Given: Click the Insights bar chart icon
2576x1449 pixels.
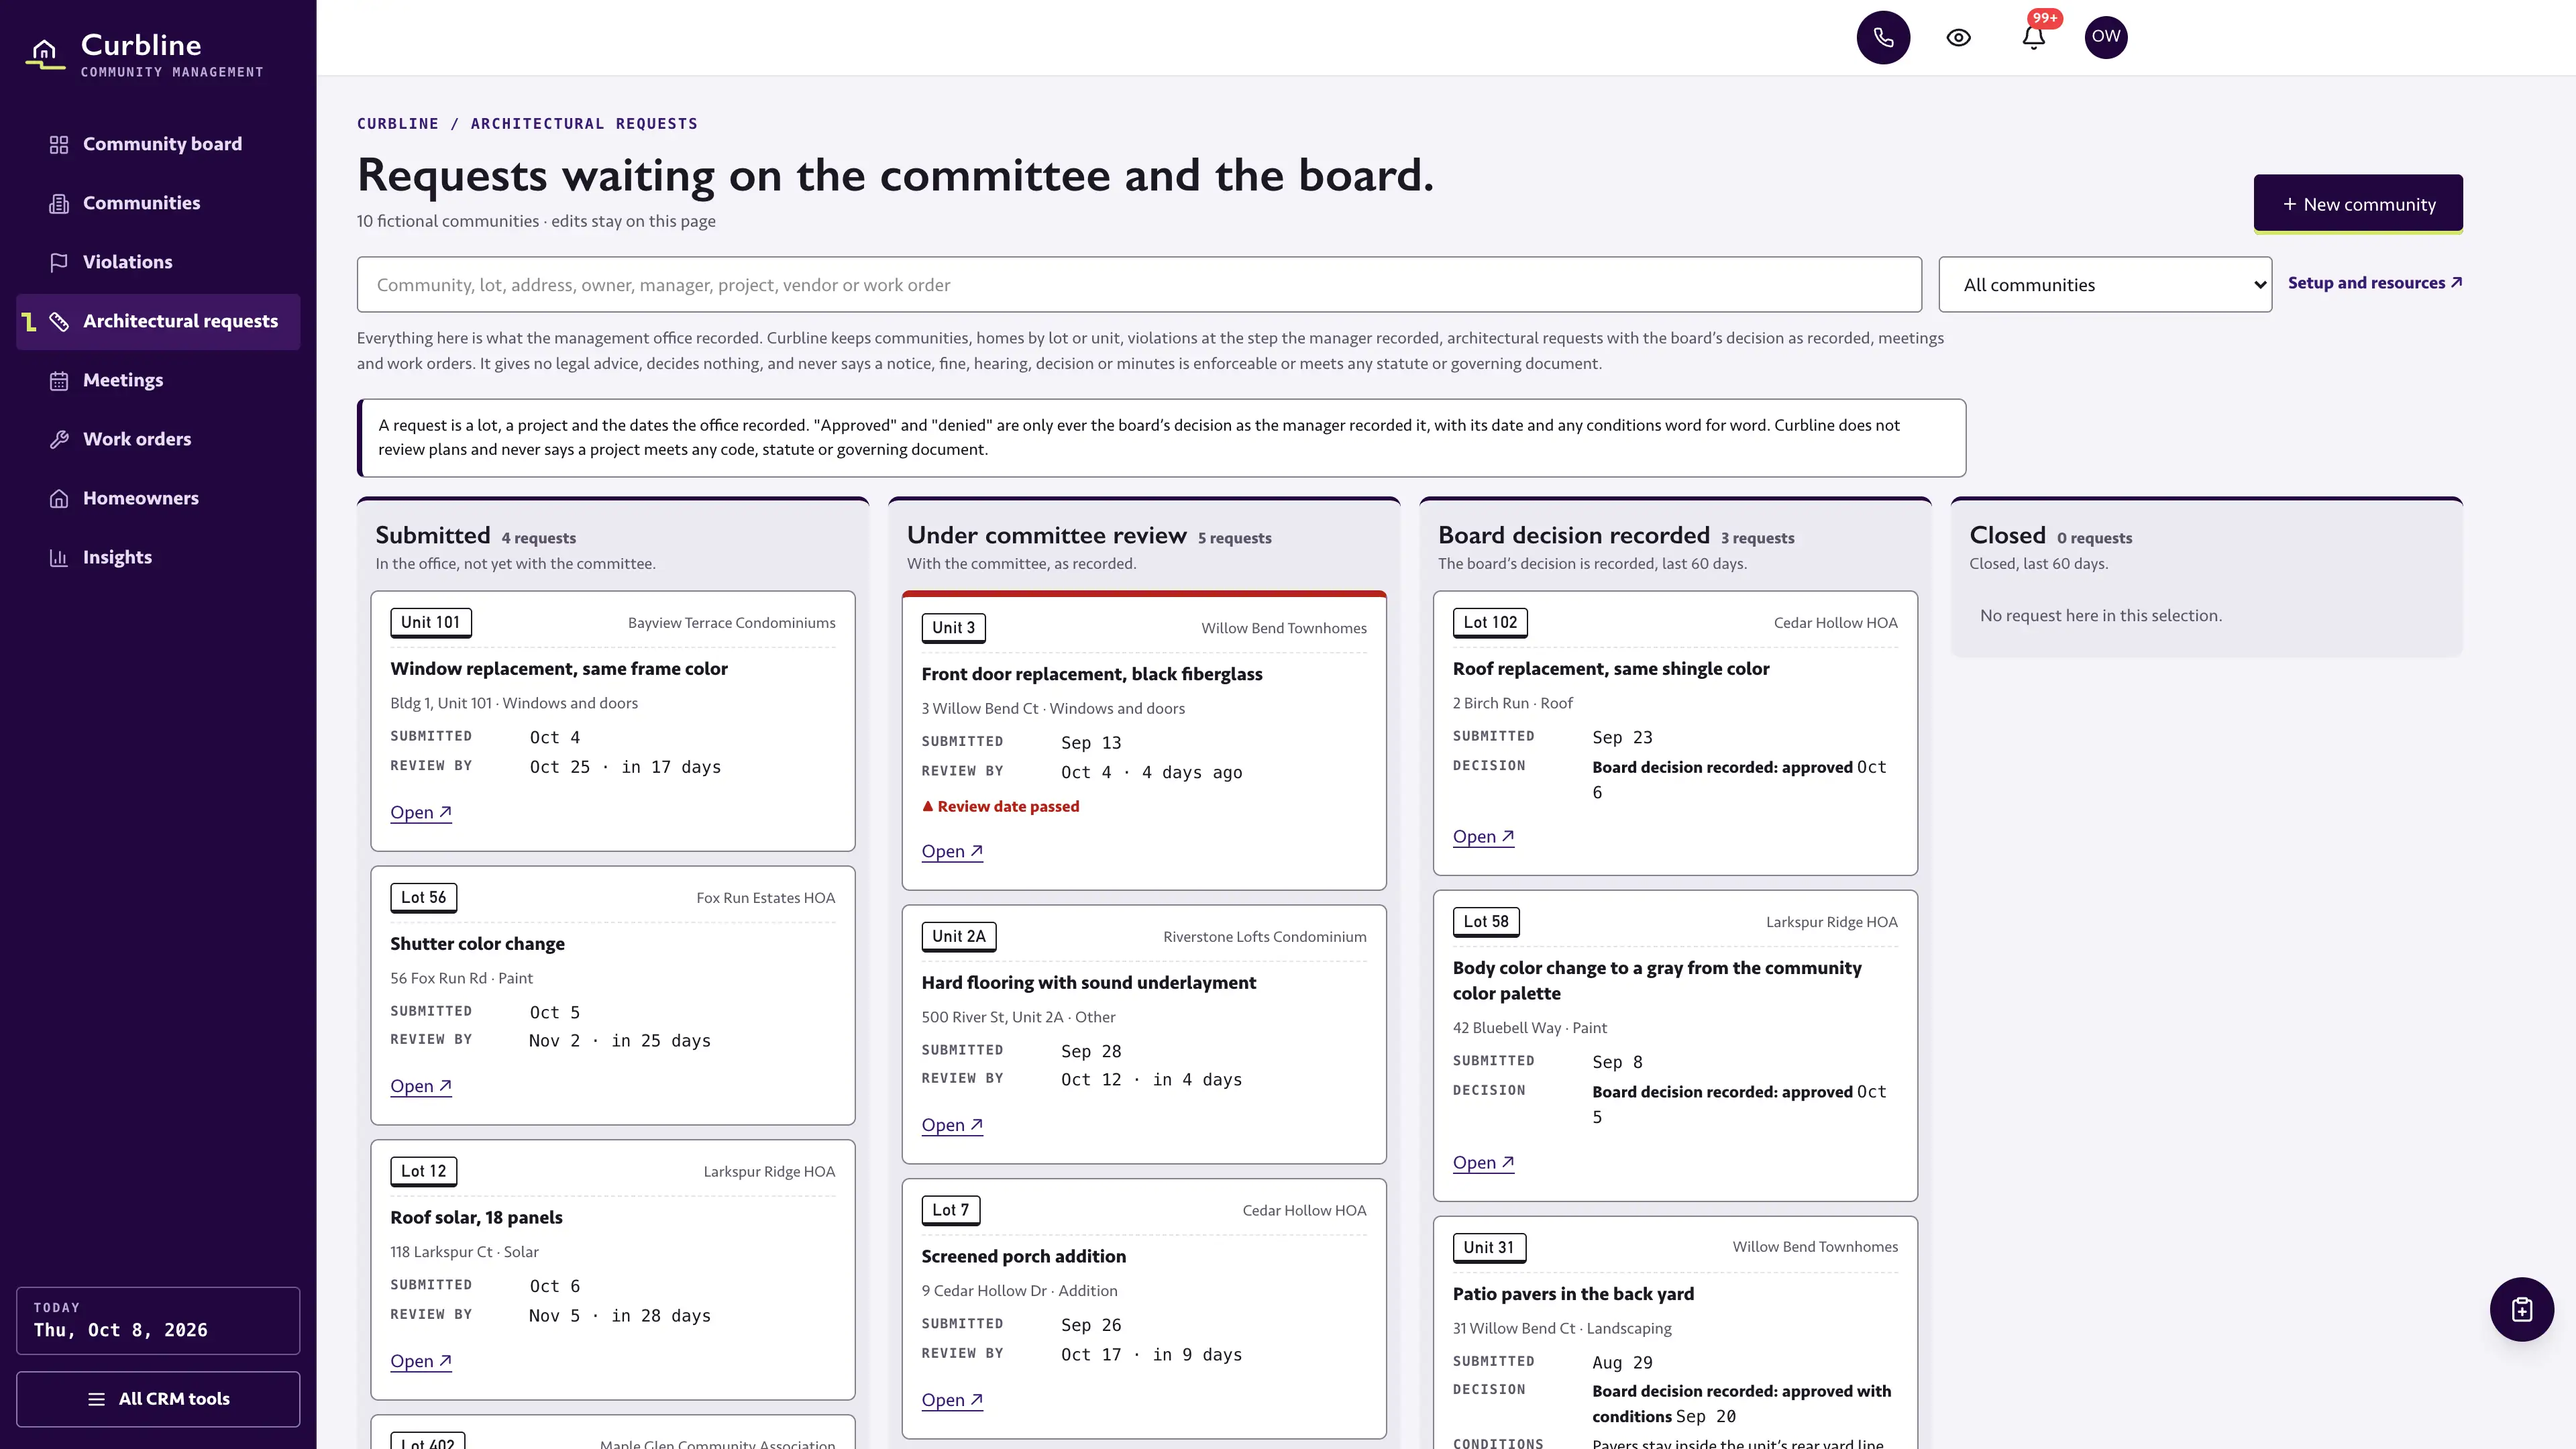Looking at the screenshot, I should point(59,558).
